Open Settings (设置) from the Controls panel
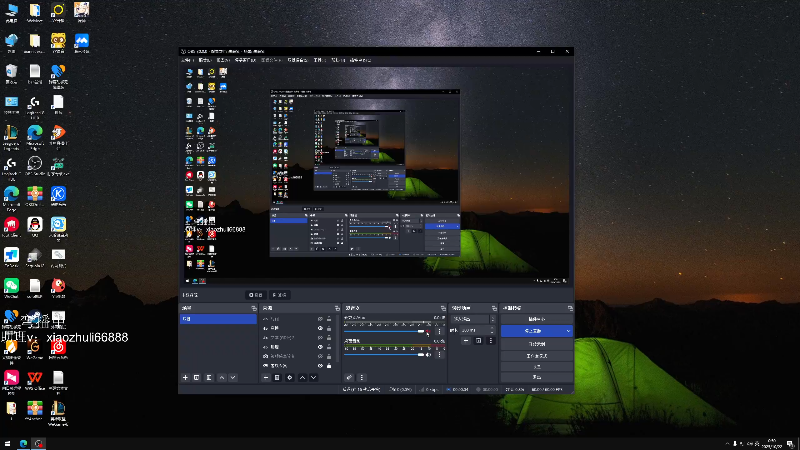 coord(537,367)
